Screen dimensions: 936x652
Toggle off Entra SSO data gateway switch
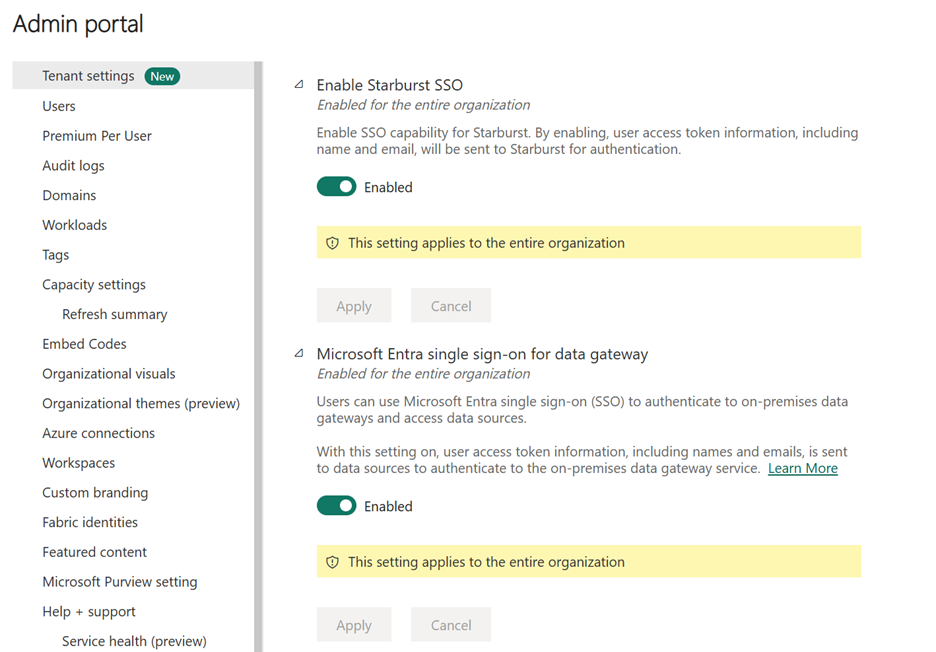click(x=337, y=506)
